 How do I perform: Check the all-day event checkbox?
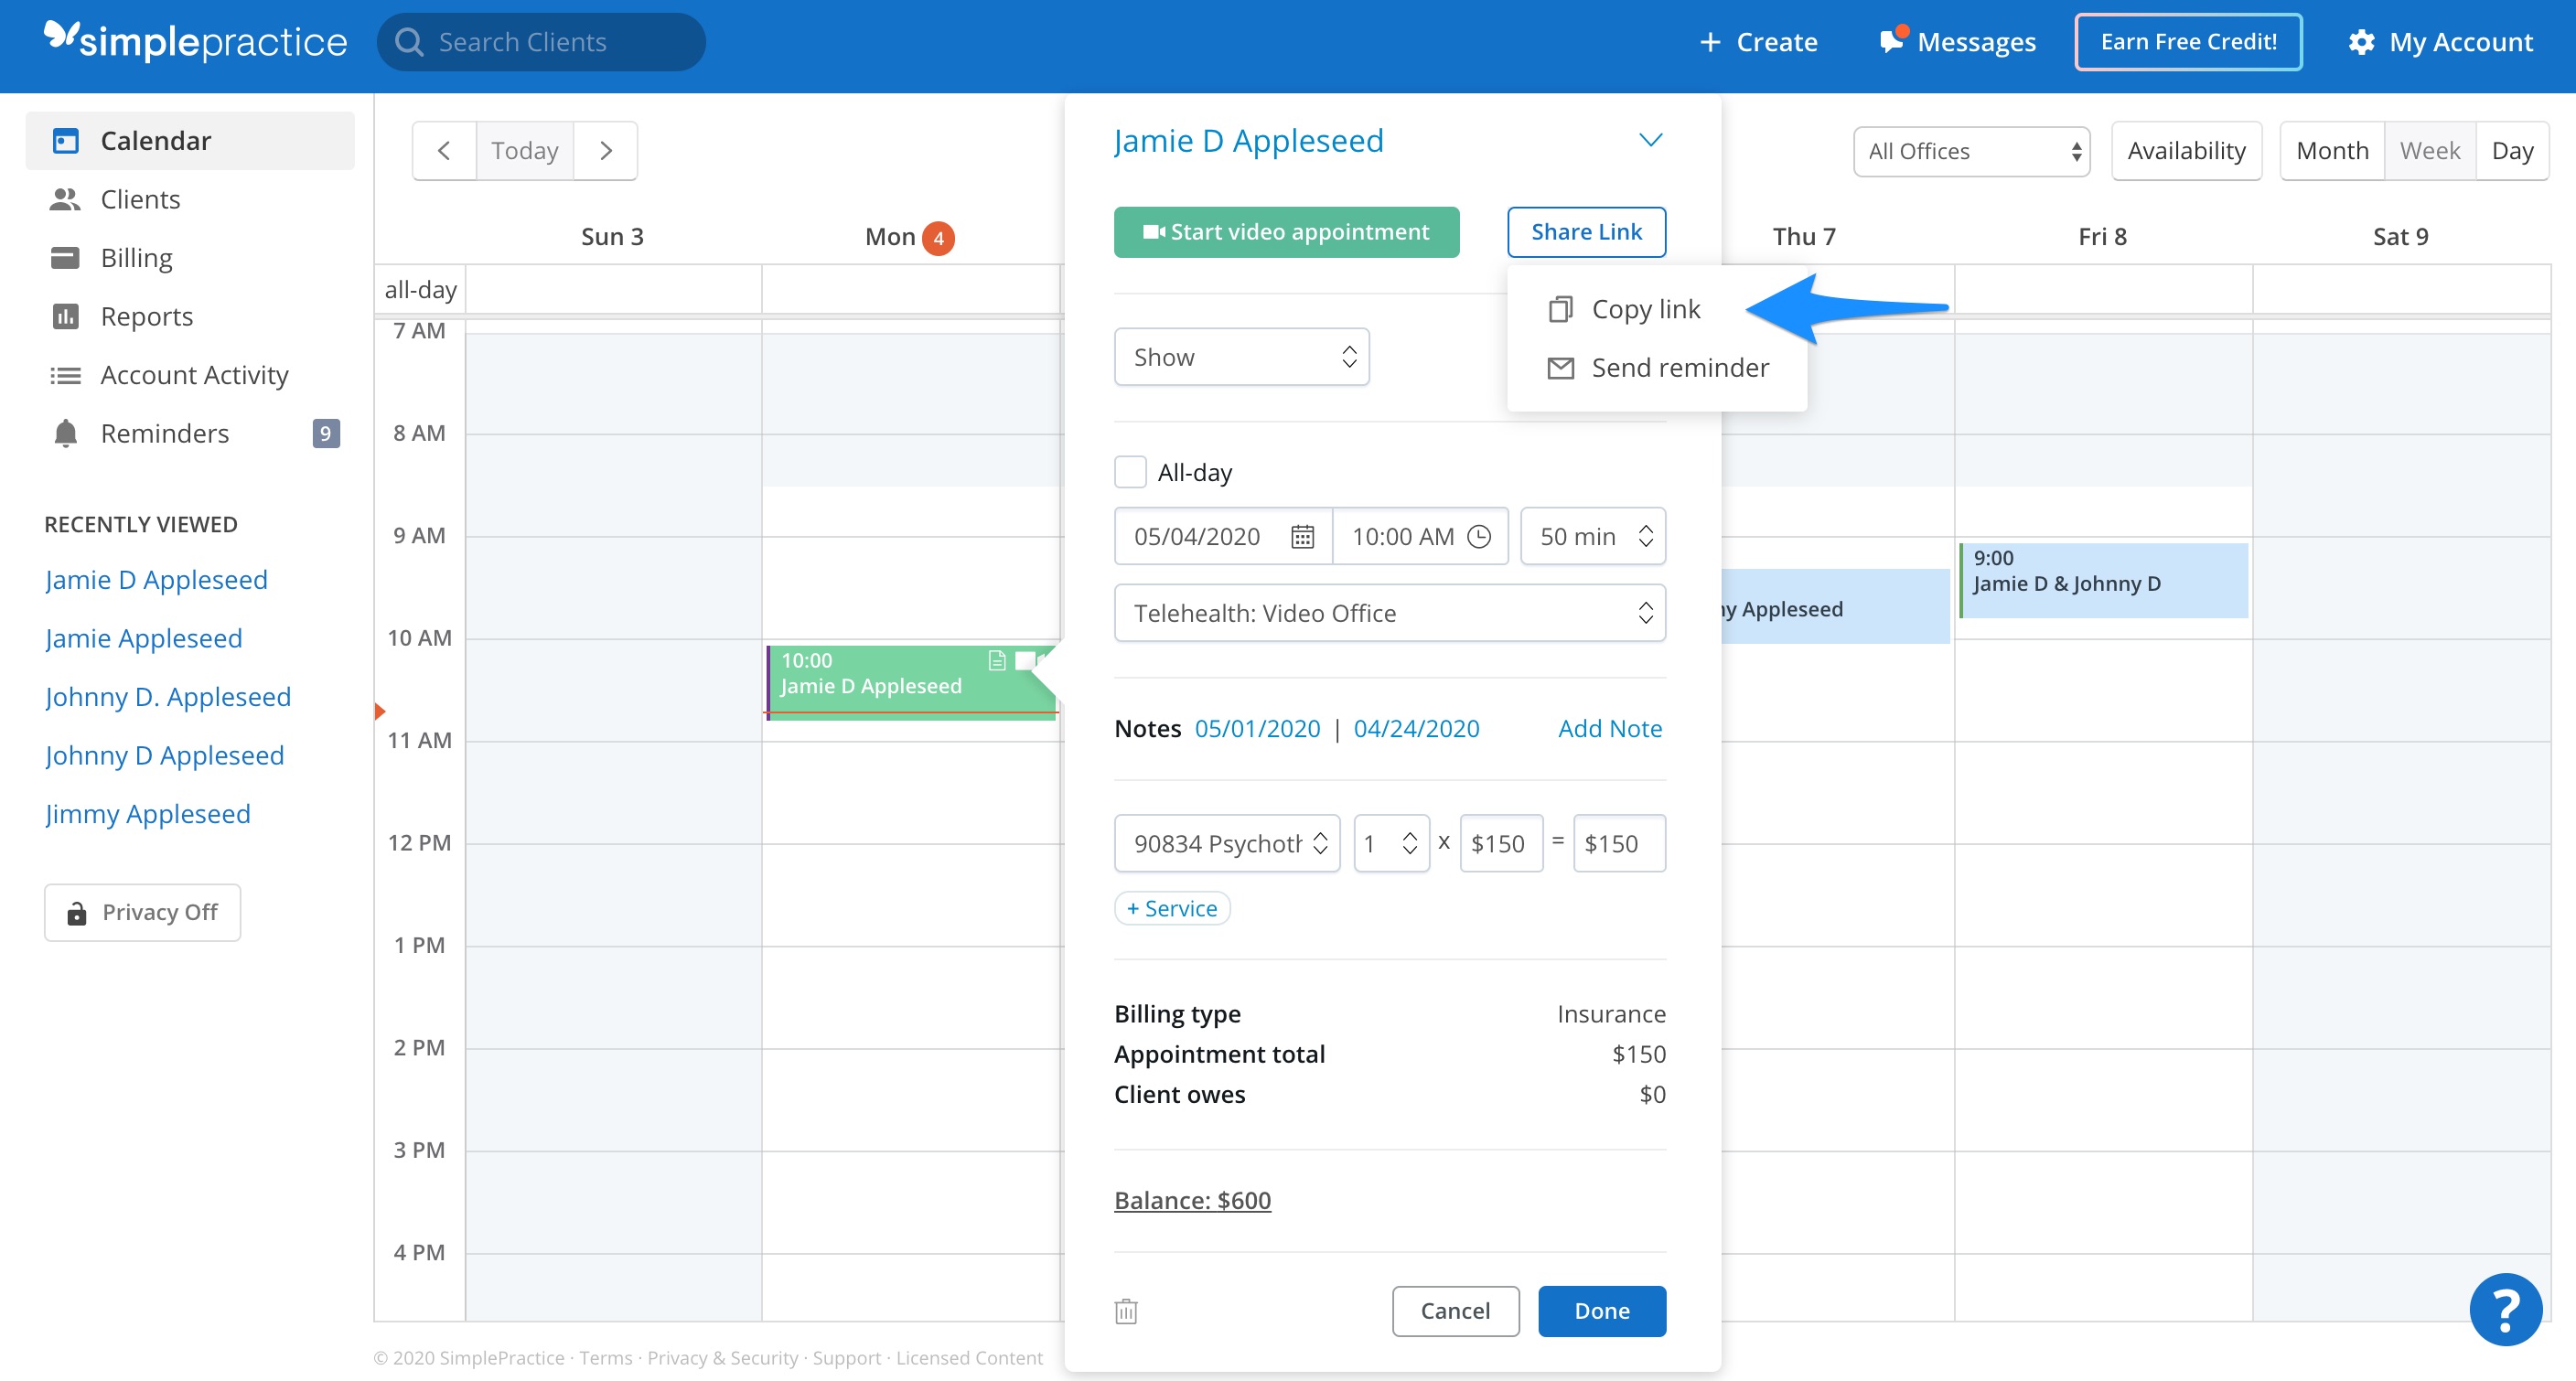(1128, 474)
